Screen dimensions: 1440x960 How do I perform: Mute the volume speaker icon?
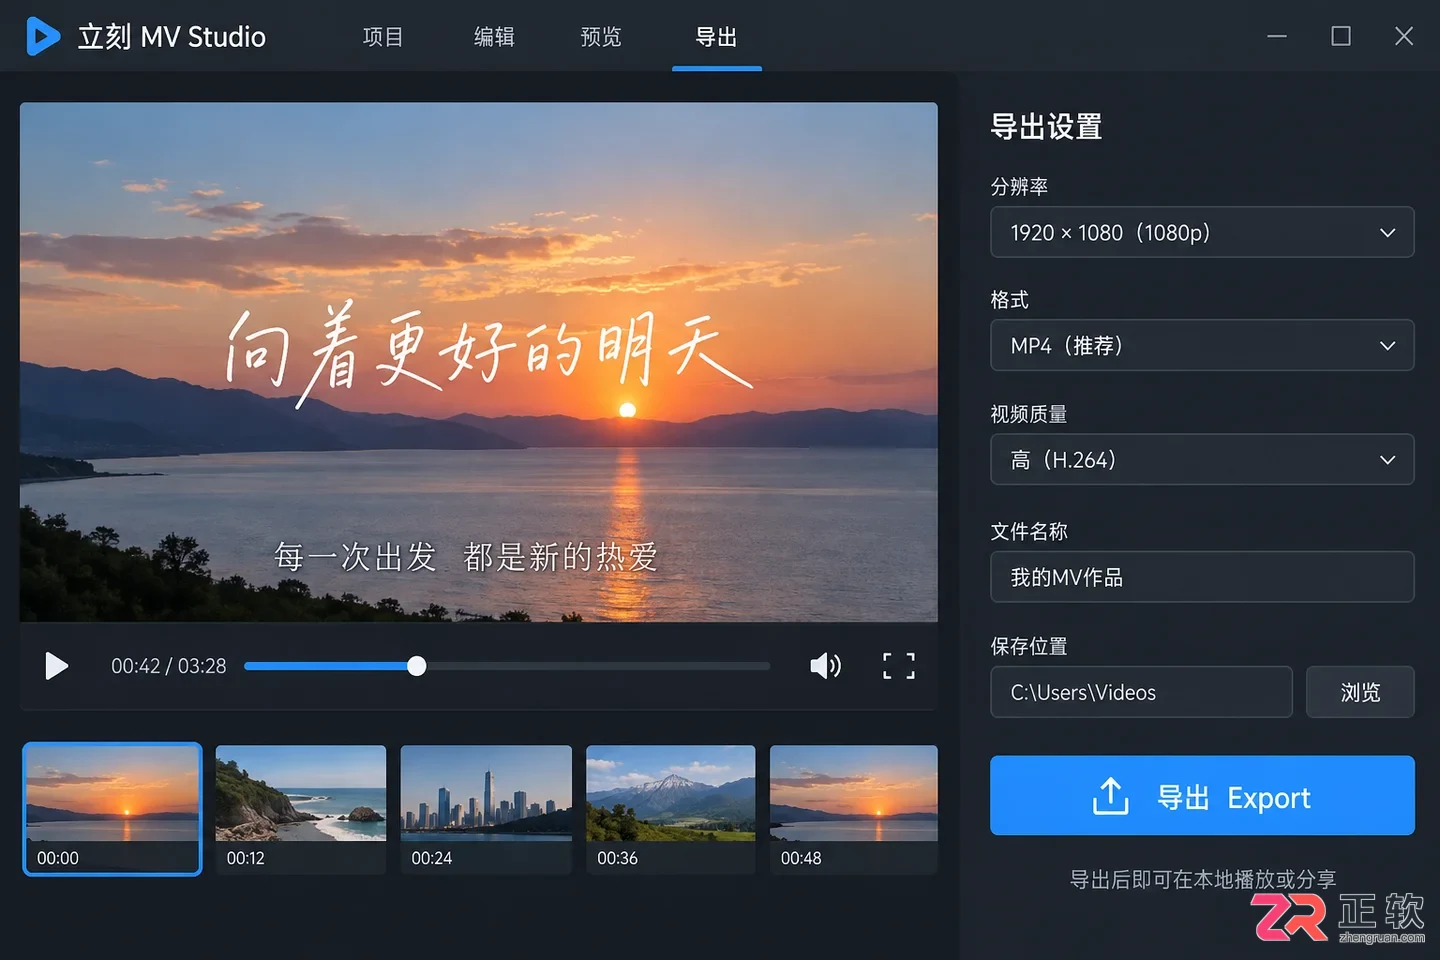click(825, 666)
